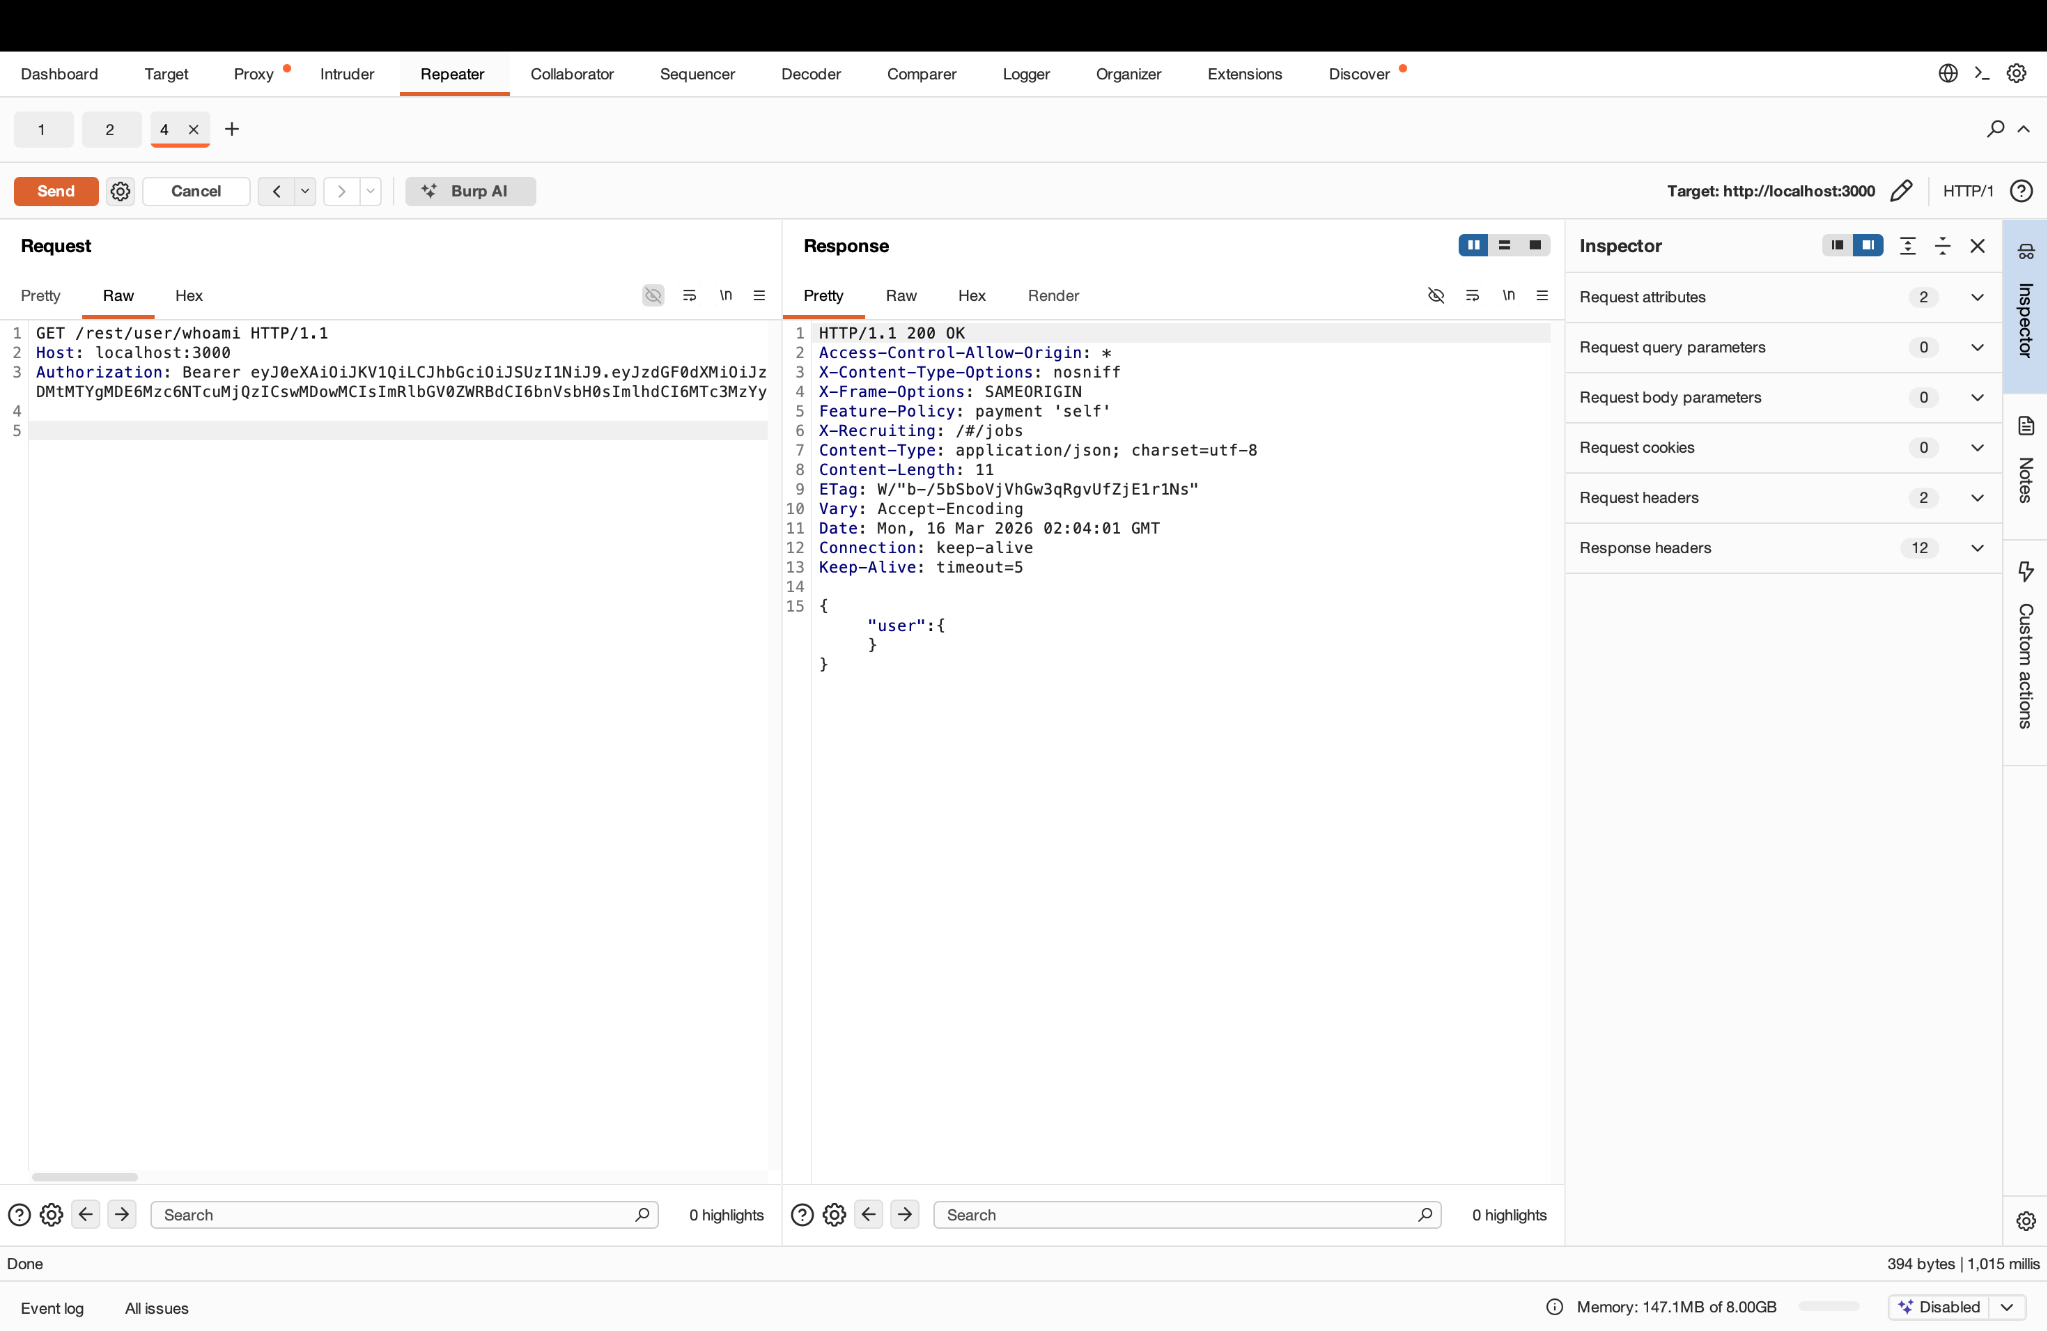The image size is (2047, 1331).
Task: Toggle response visibility eye icon
Action: point(1436,295)
